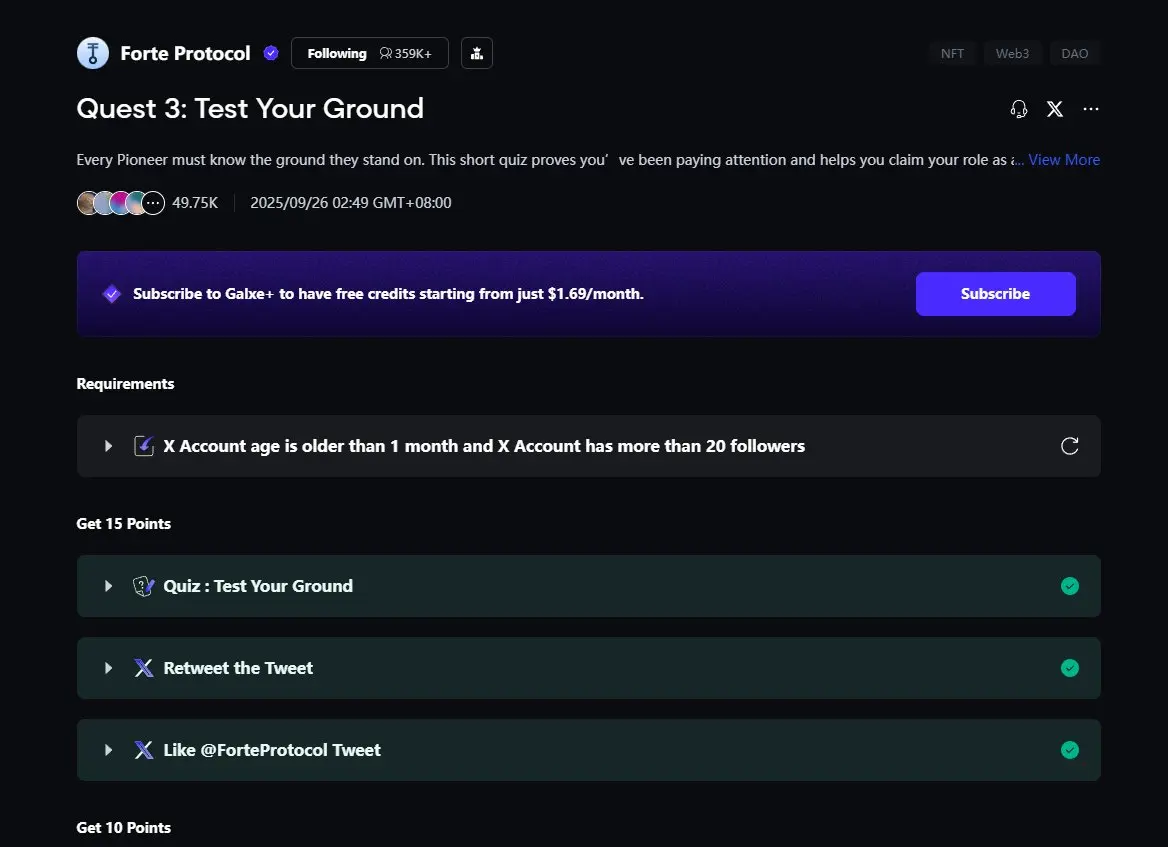Viewport: 1168px width, 847px height.
Task: Expand the Retweet the Tweet task
Action: pos(109,668)
